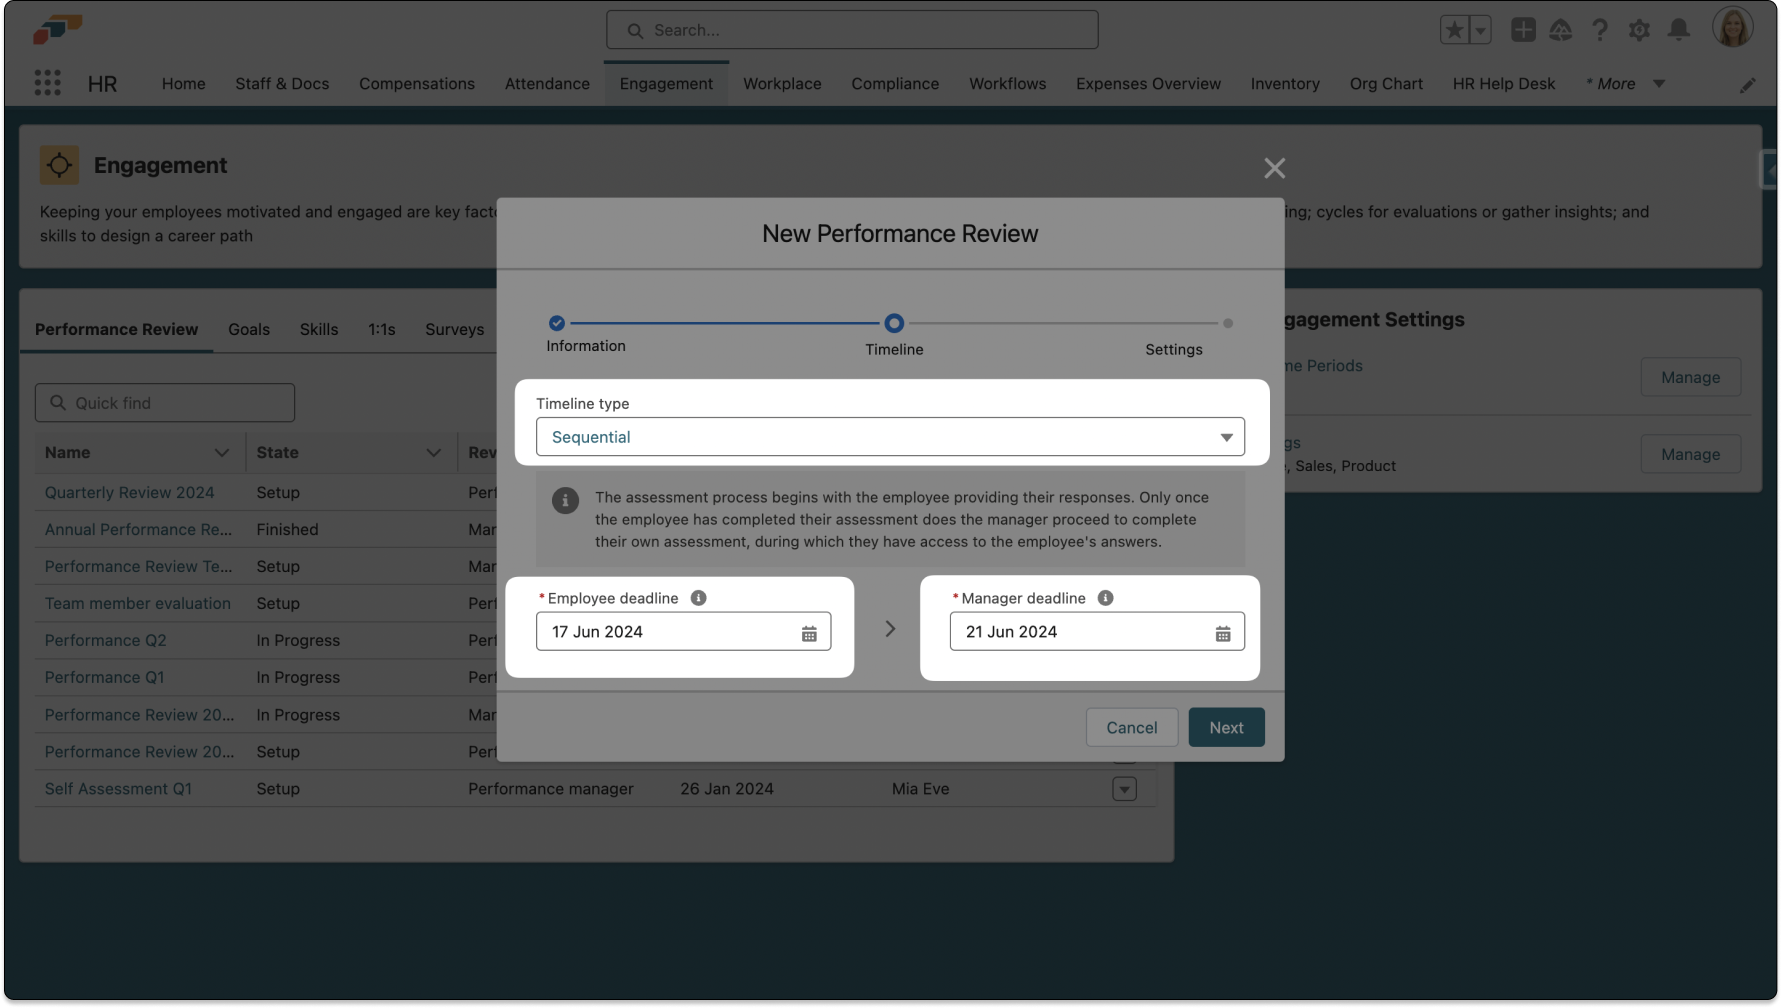Open Self Assessment Q1 row actions menu
This screenshot has height=1008, width=1782.
(x=1124, y=789)
